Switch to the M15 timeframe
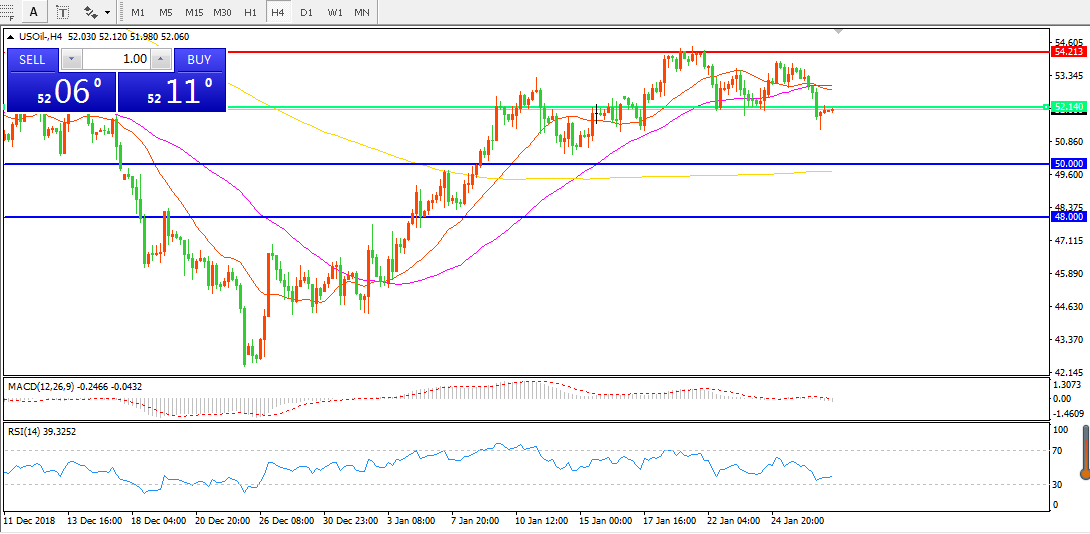The height and width of the screenshot is (534, 1090). coord(194,12)
